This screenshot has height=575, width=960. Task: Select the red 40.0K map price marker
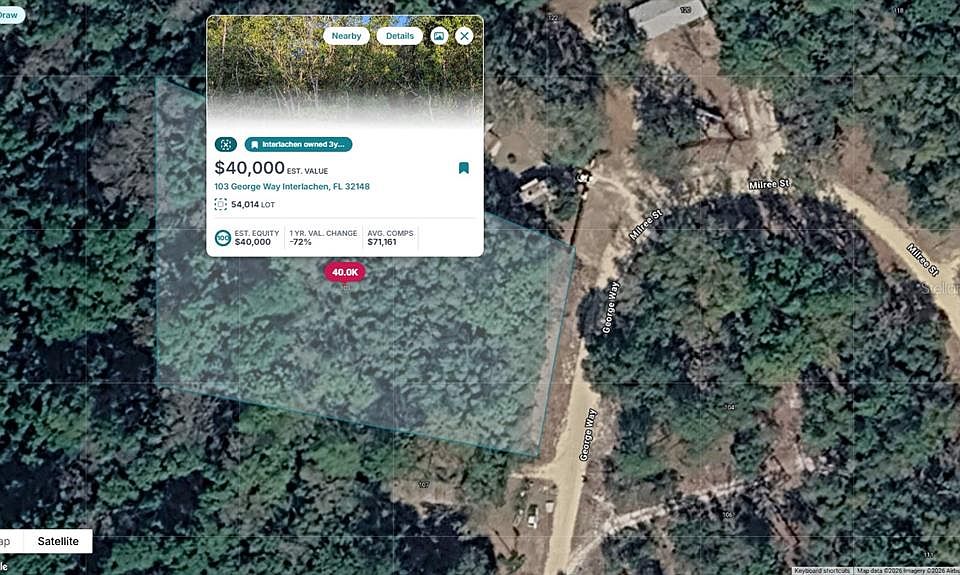[x=345, y=272]
